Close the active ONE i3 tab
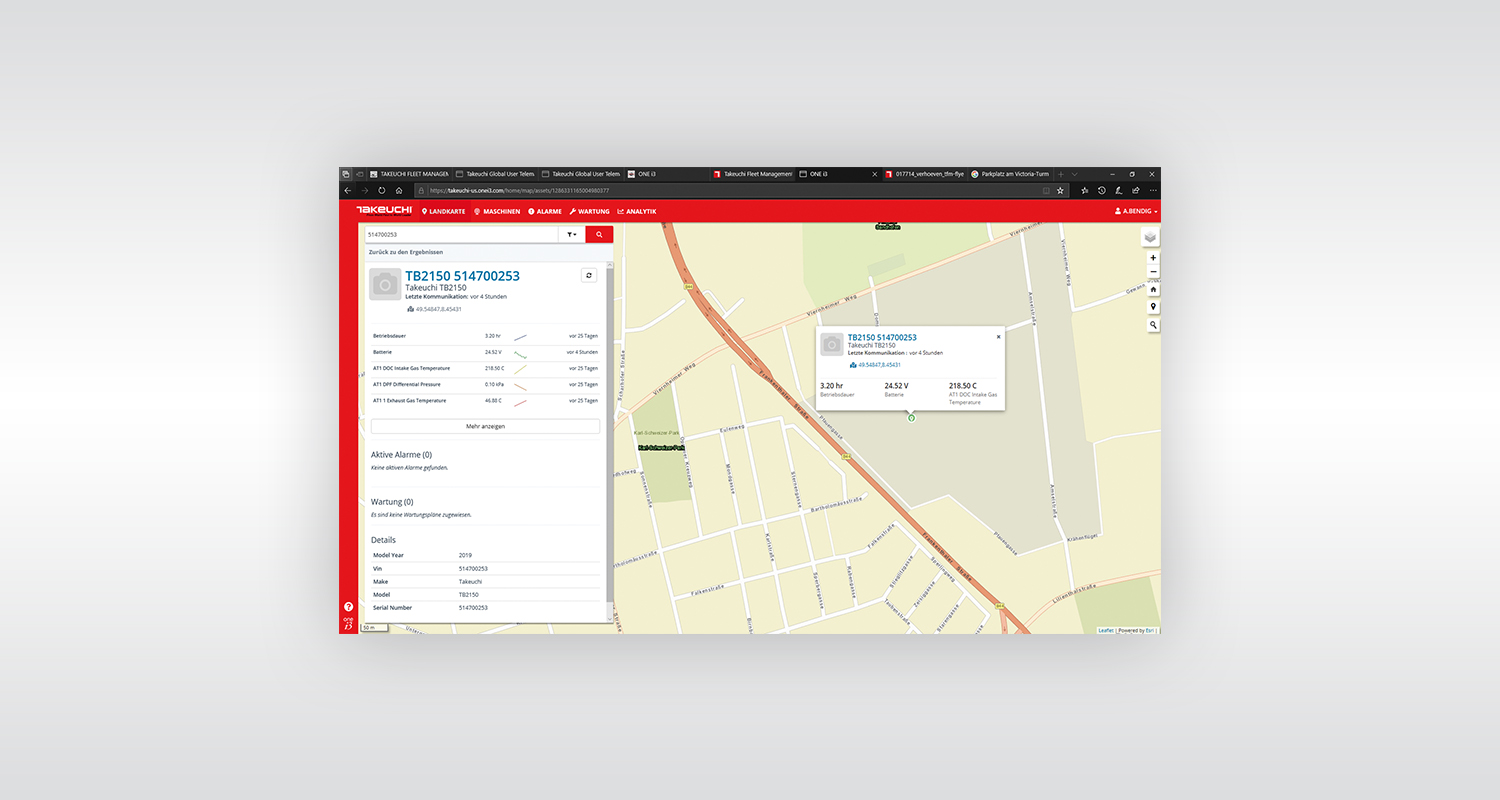The height and width of the screenshot is (800, 1500). tap(873, 174)
